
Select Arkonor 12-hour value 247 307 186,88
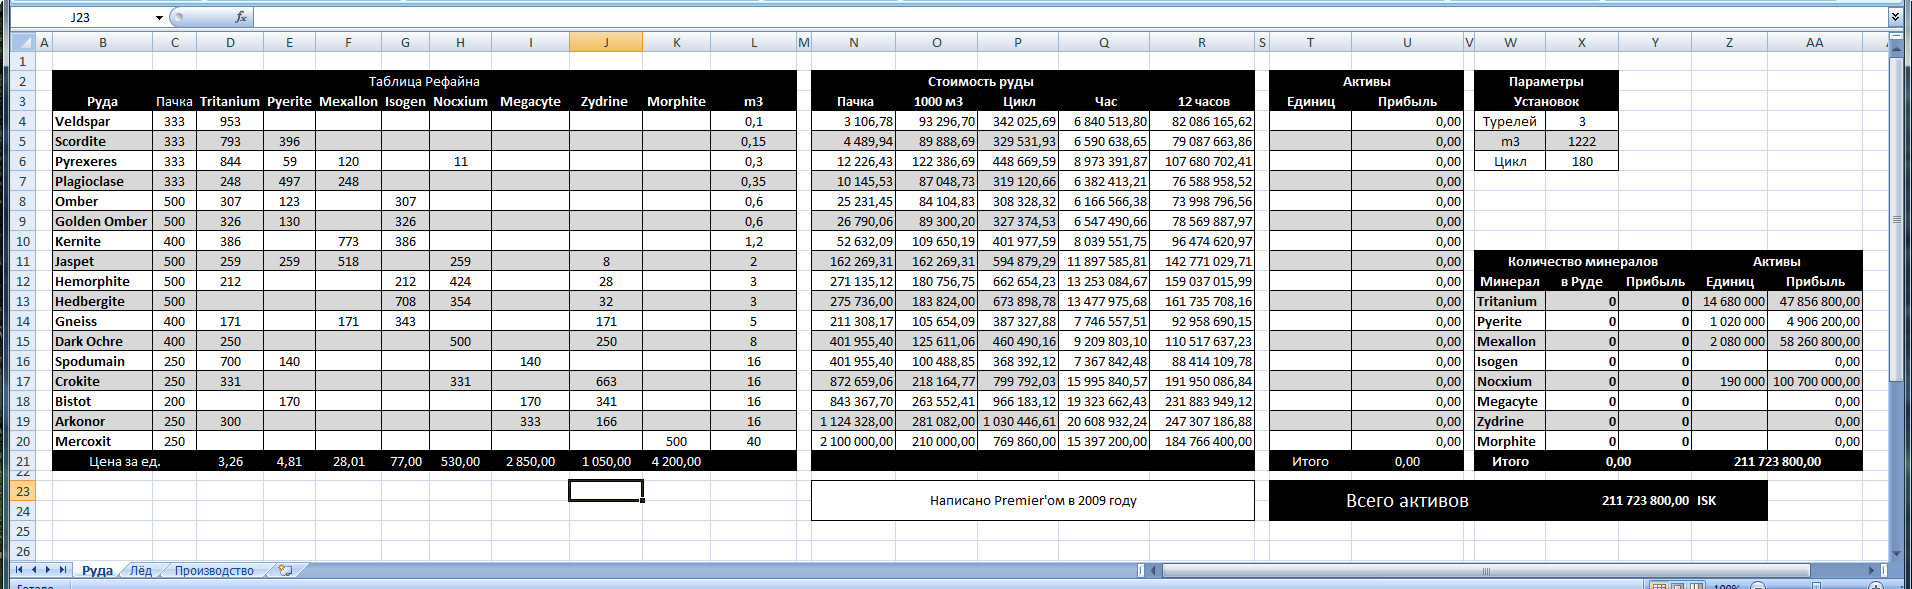[x=1203, y=421]
